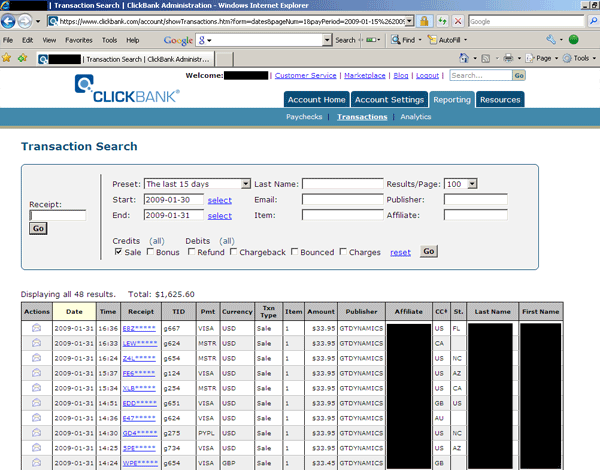The width and height of the screenshot is (600, 470).
Task: Check the Charges checkbox
Action: [343, 252]
